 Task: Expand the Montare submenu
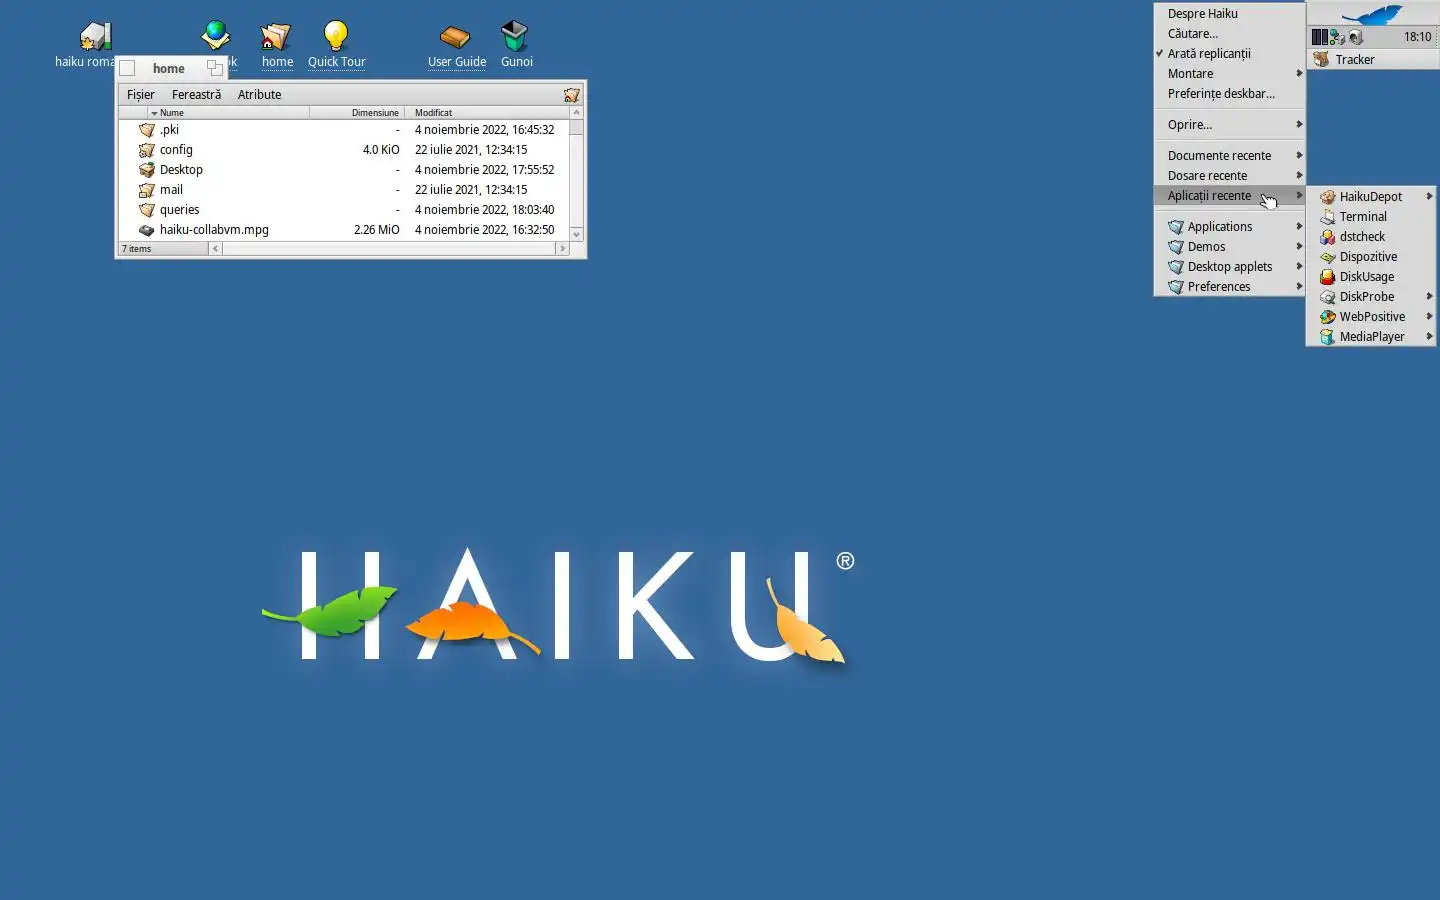1229,74
